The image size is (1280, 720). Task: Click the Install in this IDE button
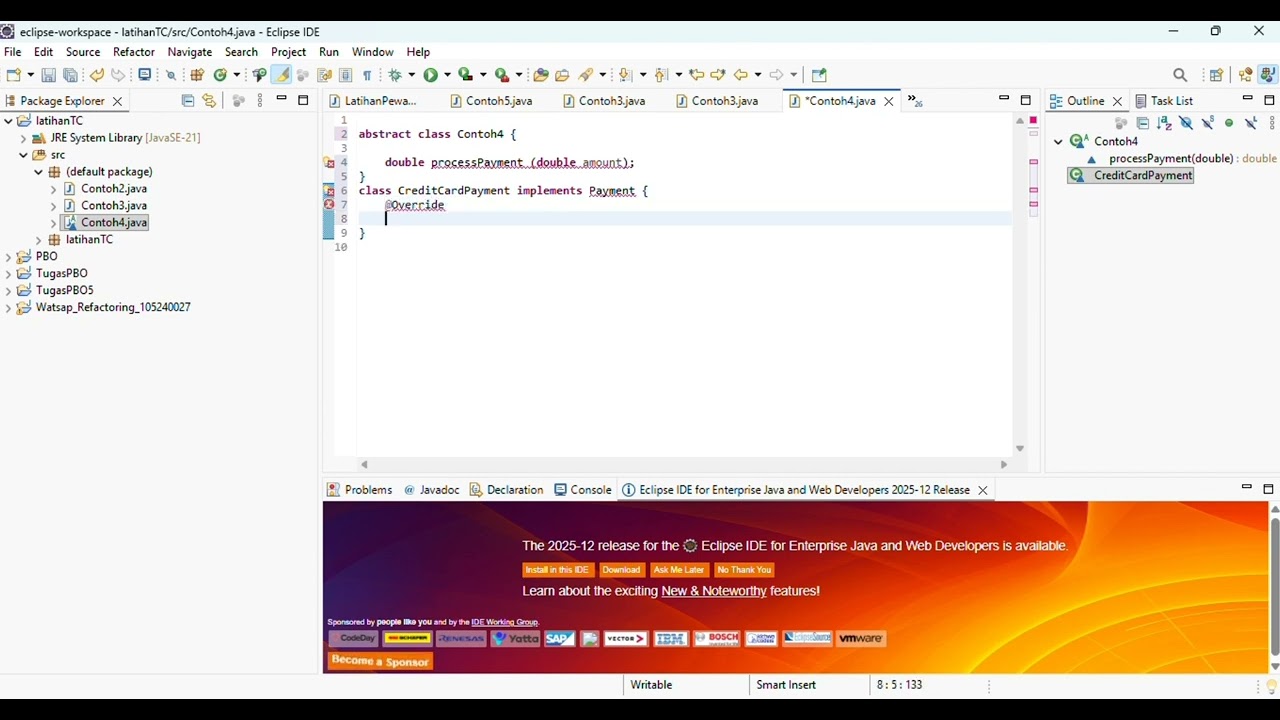tap(557, 570)
